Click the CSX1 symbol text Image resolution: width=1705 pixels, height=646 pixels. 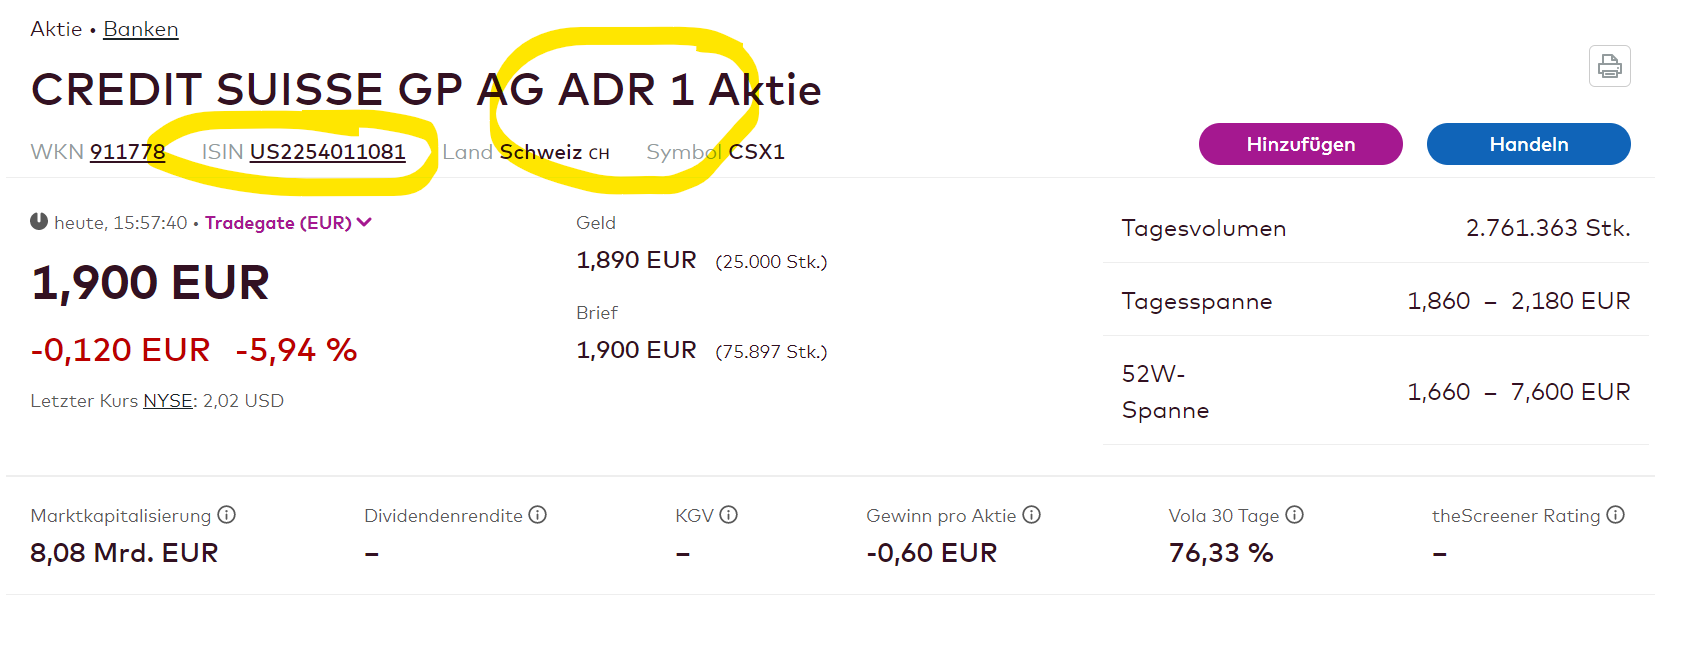coord(756,152)
